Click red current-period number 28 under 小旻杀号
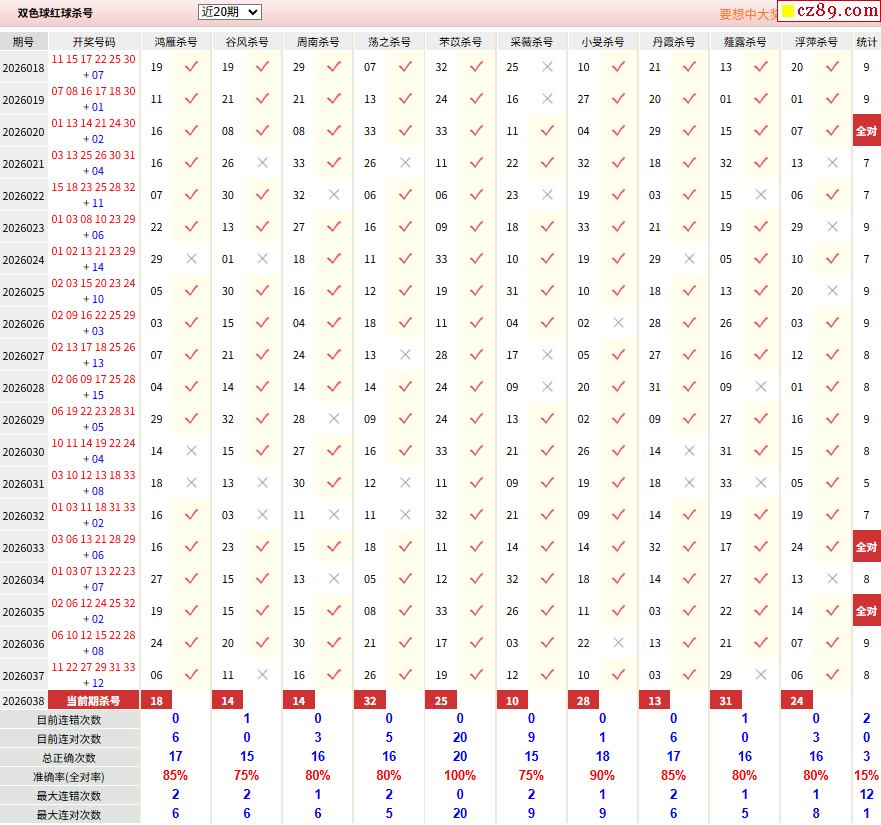The width and height of the screenshot is (881, 825). point(583,701)
